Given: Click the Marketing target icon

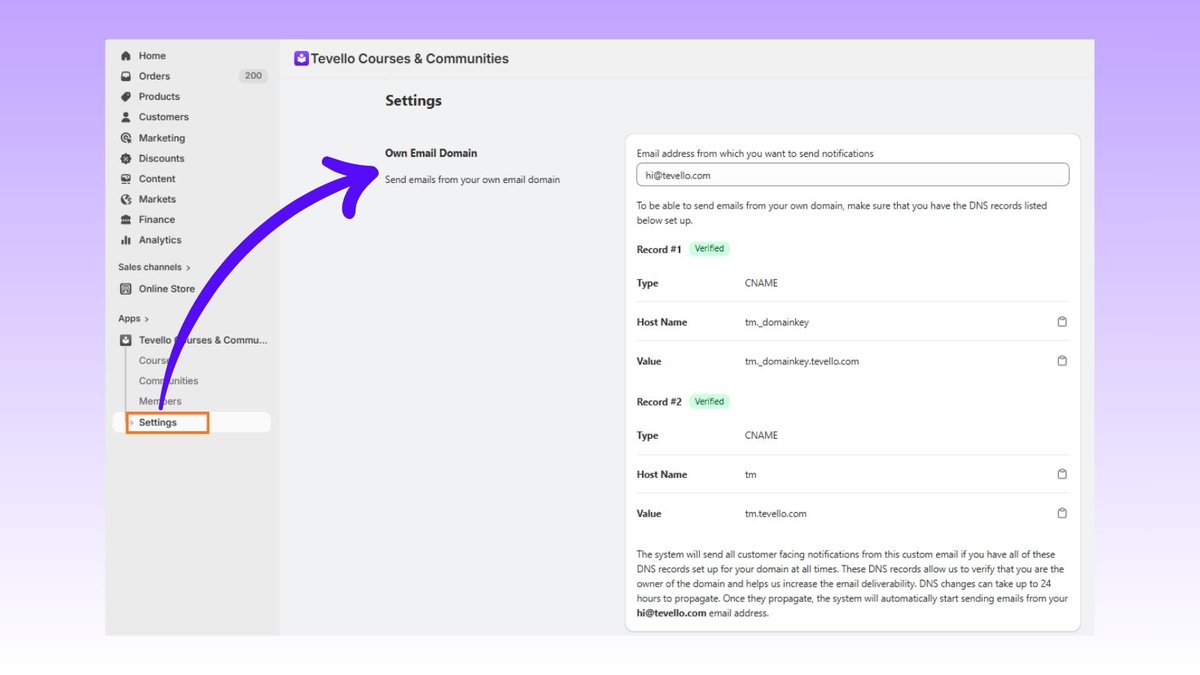Looking at the screenshot, I should coord(126,138).
